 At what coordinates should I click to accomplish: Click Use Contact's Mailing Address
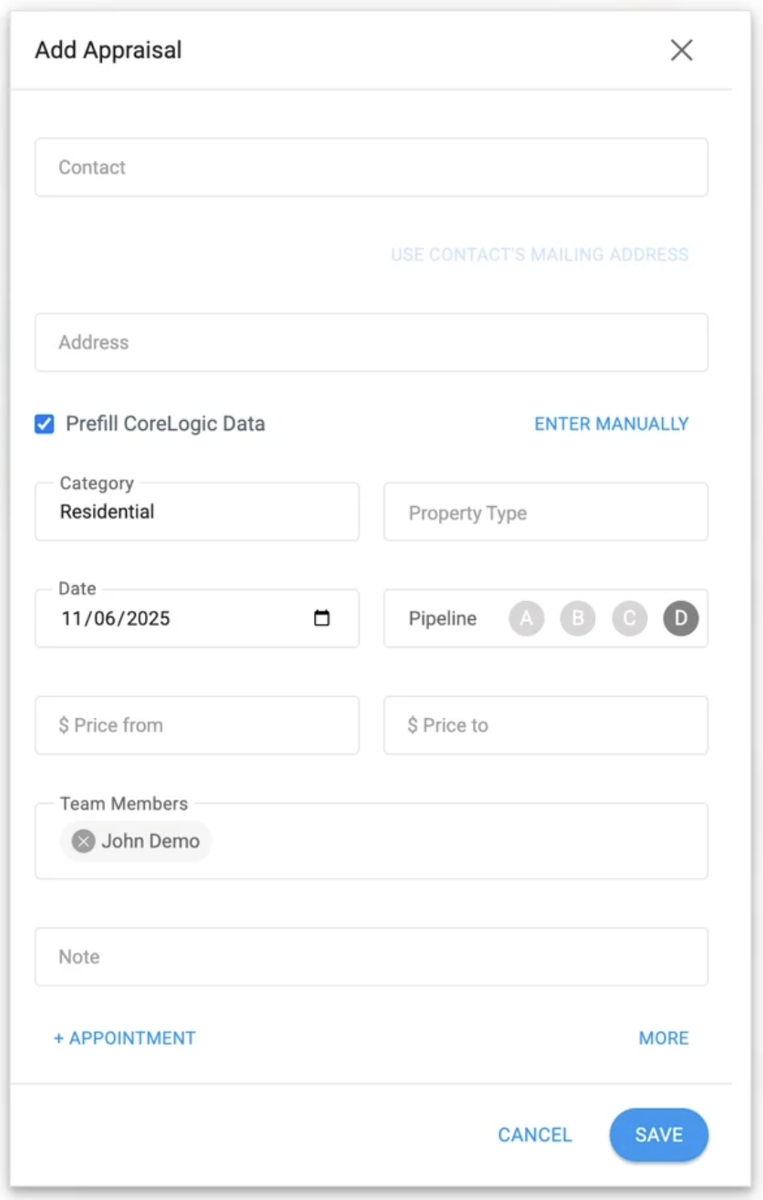[539, 255]
